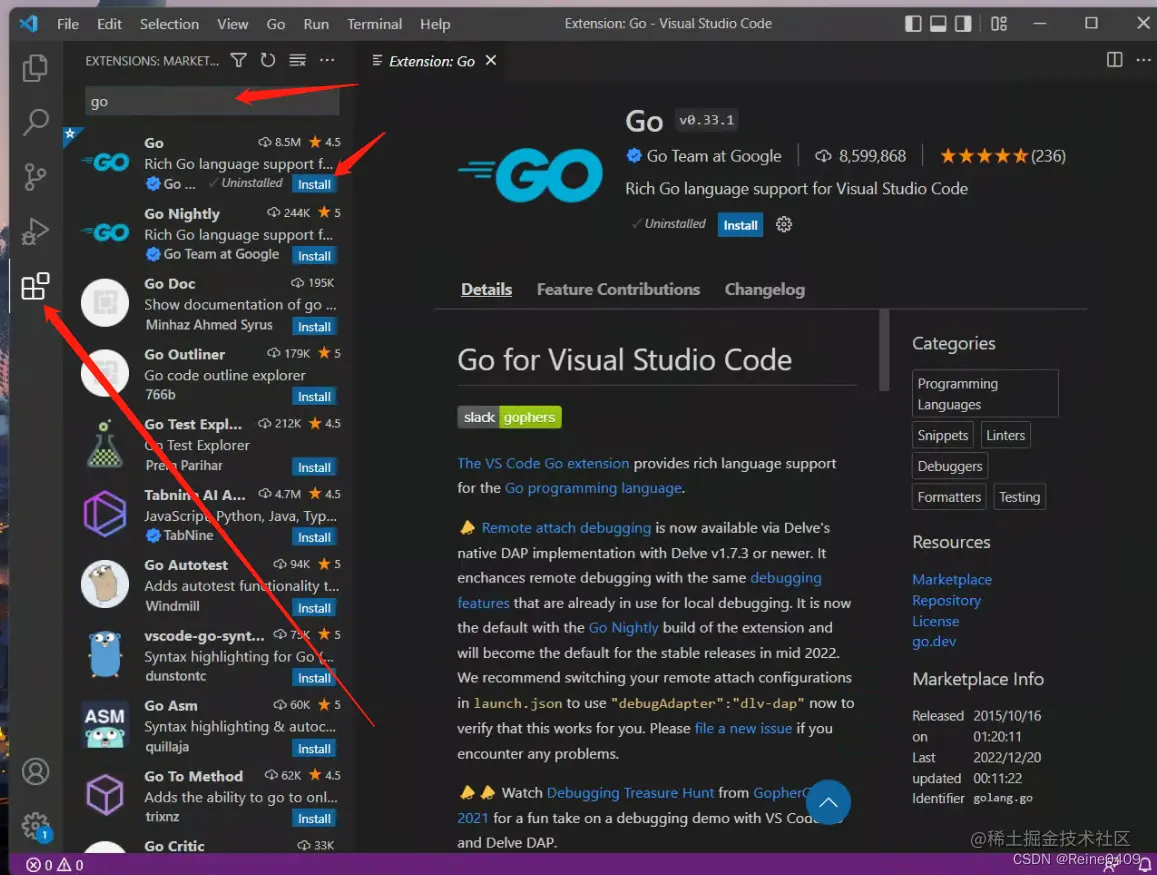Click the large Go extension logo
Screen dimensions: 1157x875
(x=531, y=174)
